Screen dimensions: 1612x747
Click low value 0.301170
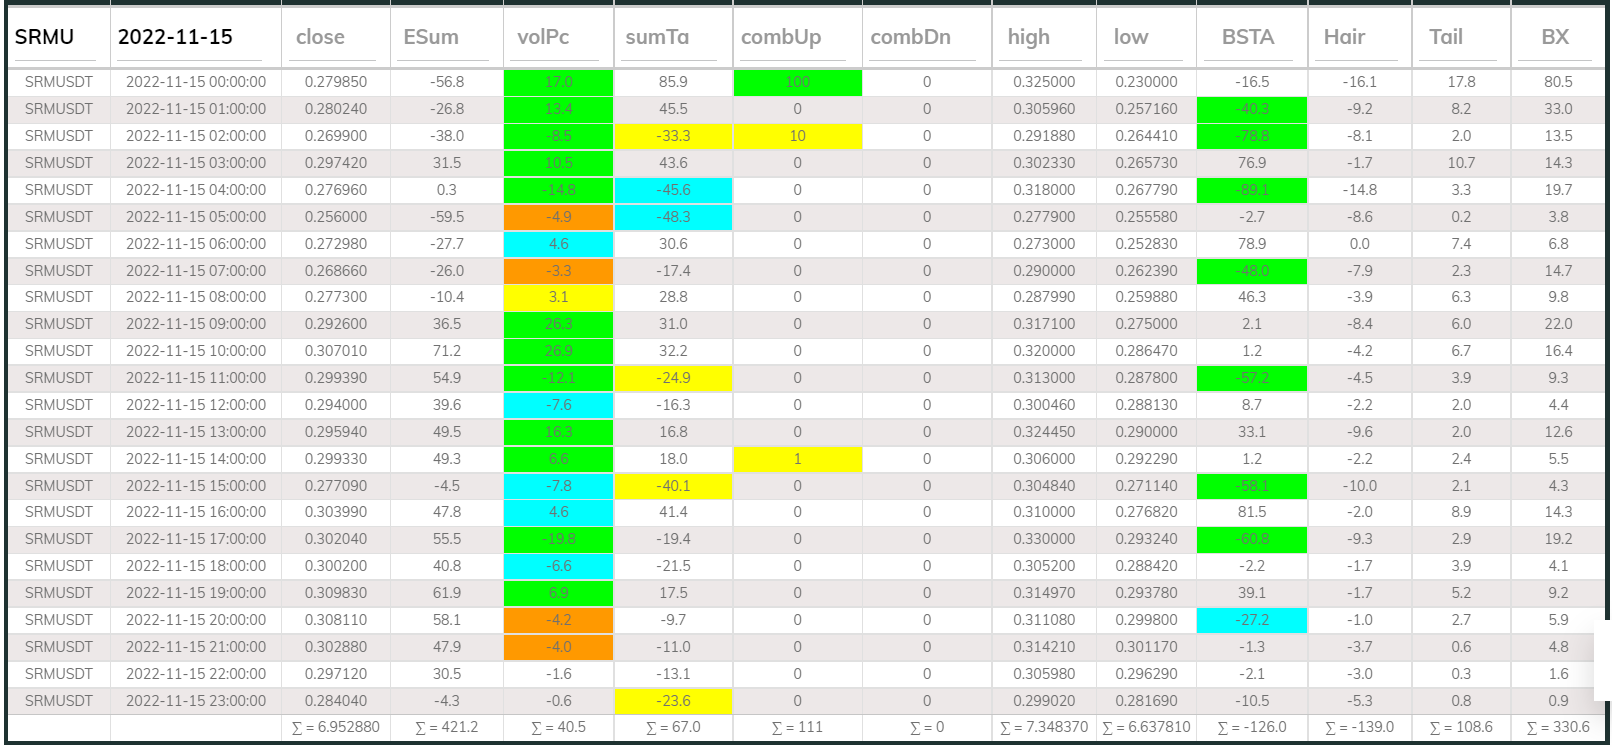click(1146, 647)
